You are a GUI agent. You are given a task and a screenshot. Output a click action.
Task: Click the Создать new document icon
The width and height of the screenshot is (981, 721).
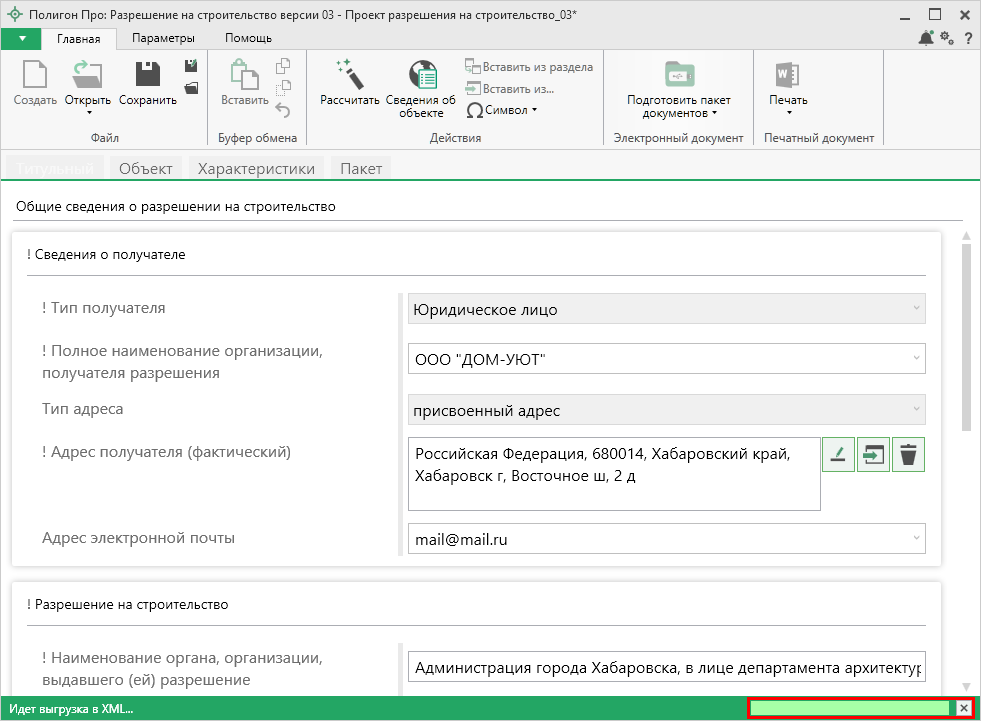click(35, 75)
